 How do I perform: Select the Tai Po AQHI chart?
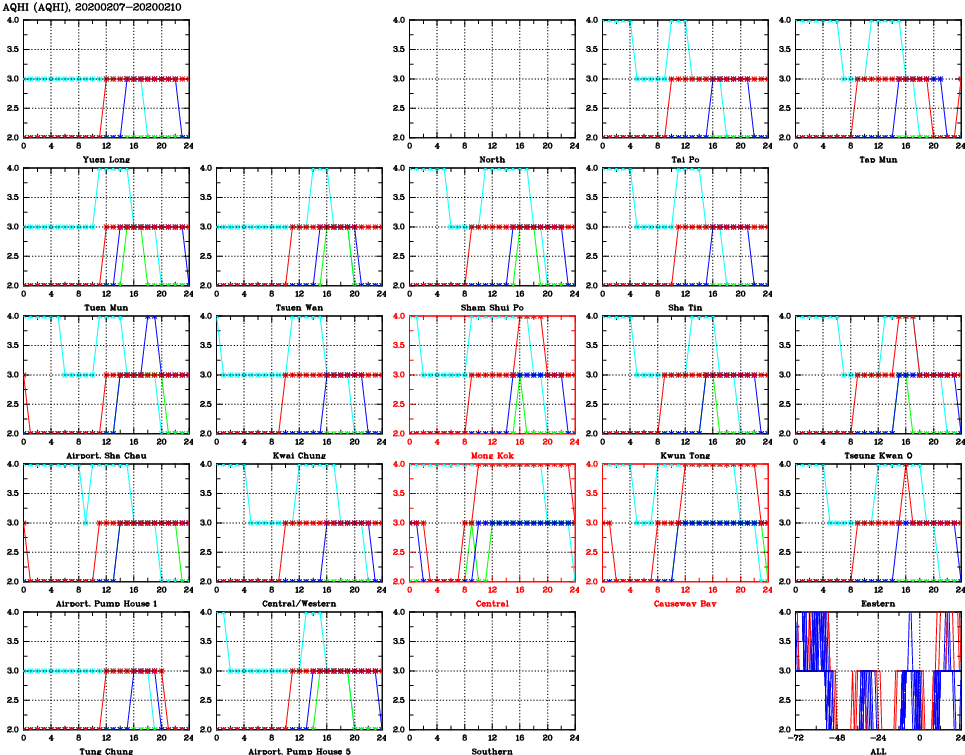click(685, 78)
